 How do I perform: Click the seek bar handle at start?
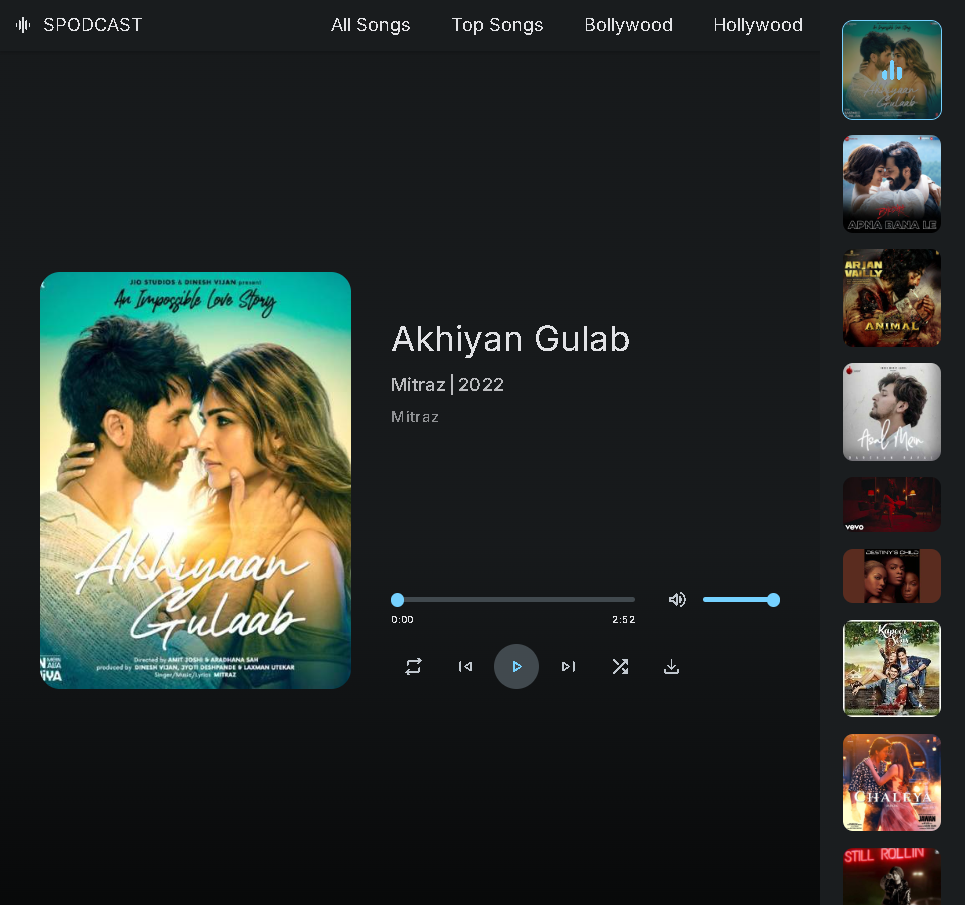(398, 600)
